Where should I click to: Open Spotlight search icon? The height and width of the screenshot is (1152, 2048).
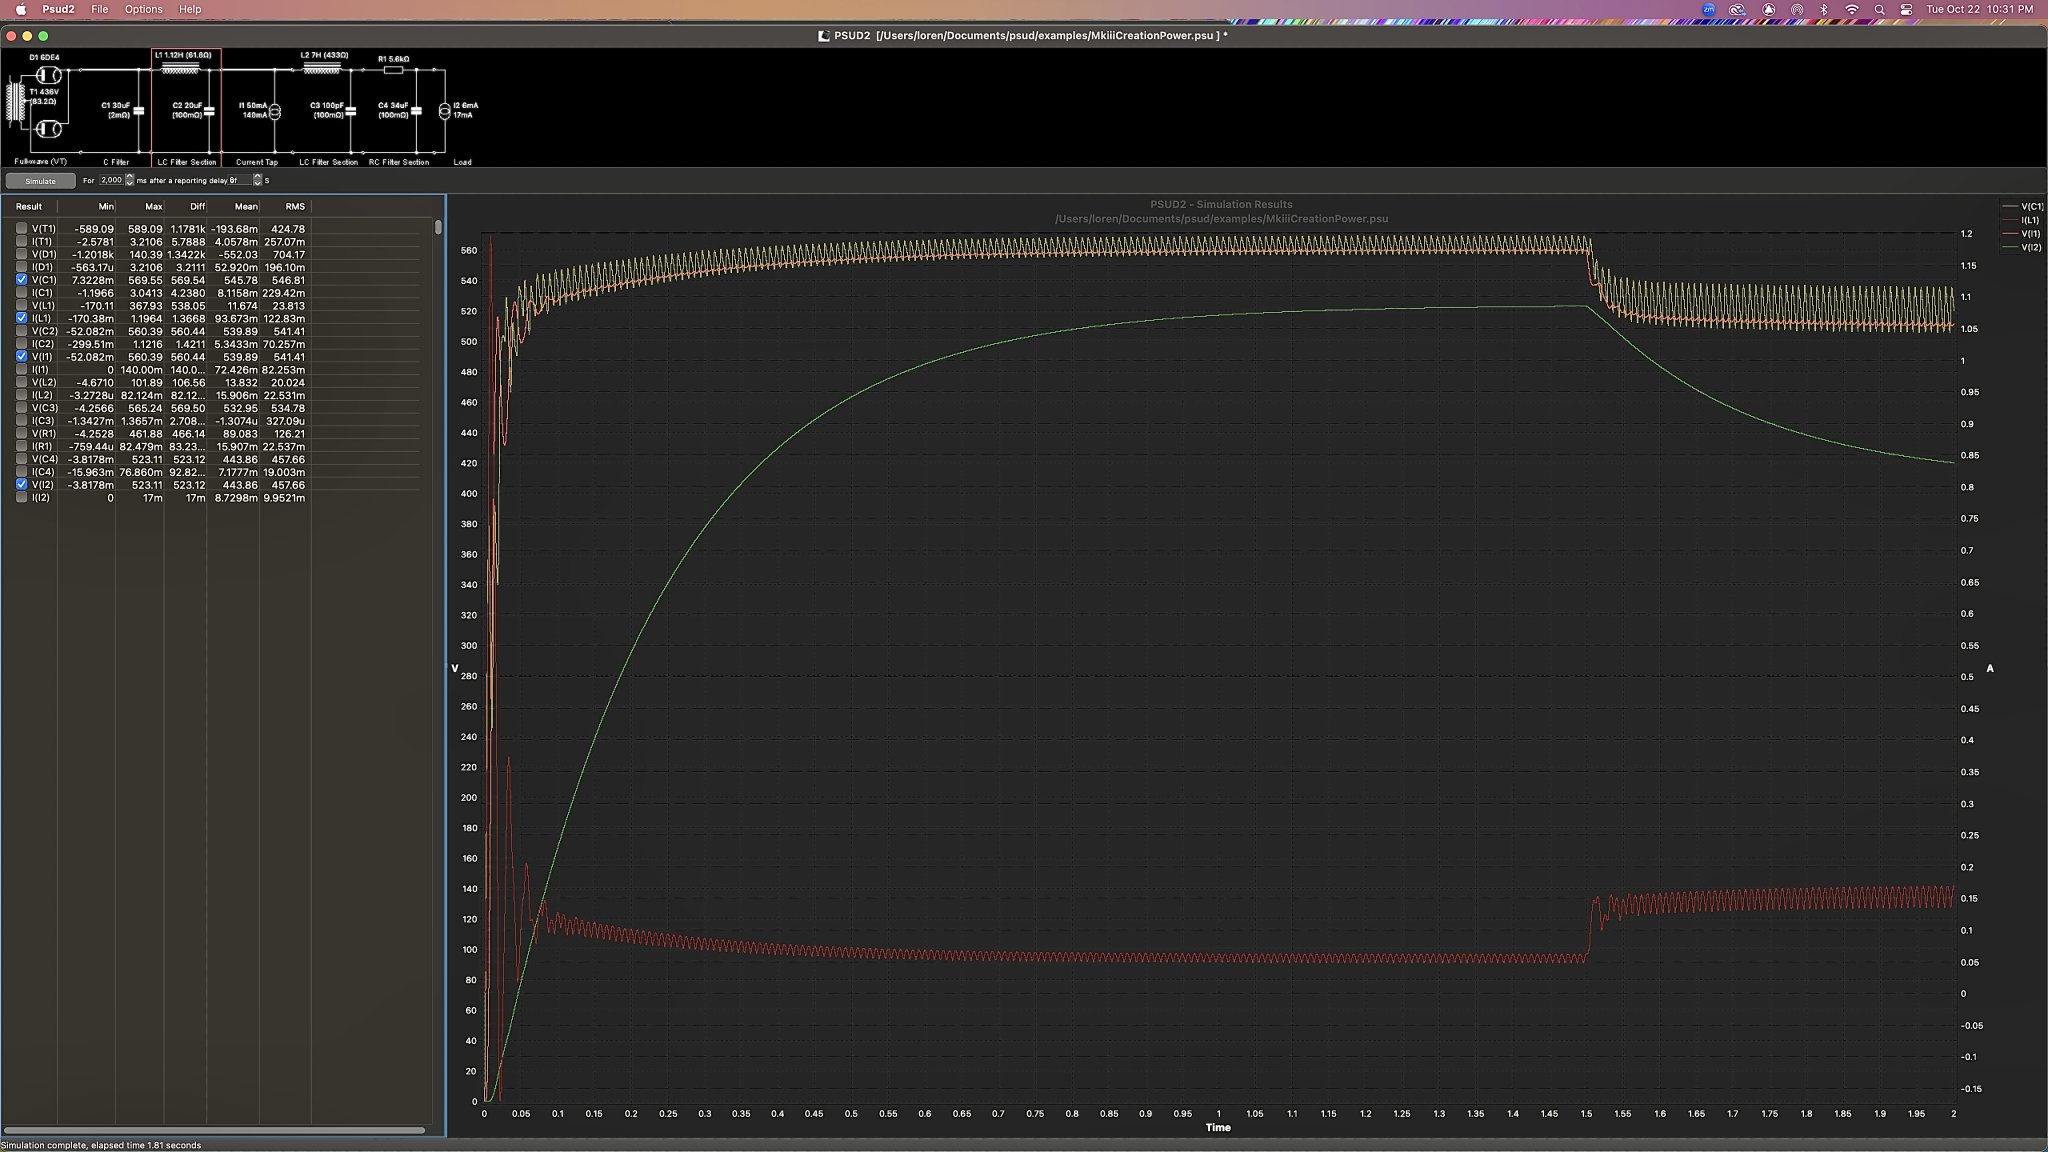tap(1880, 9)
